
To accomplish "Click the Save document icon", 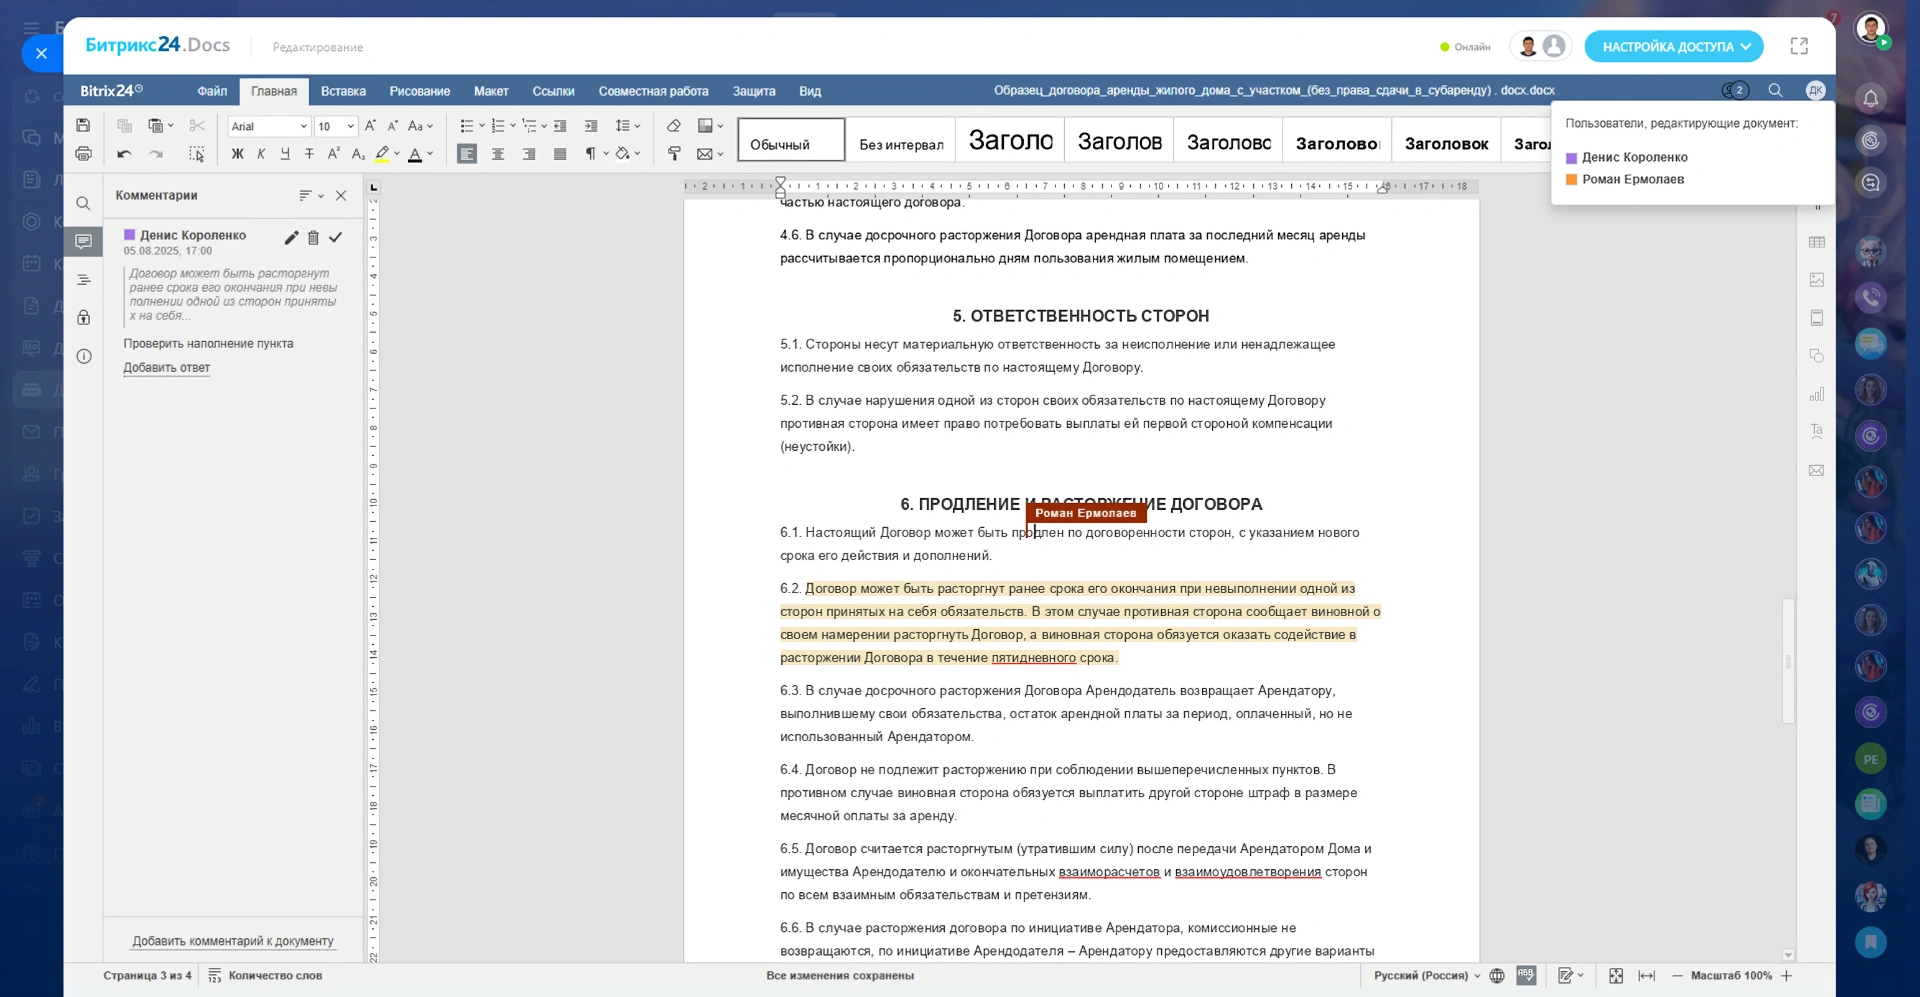I will (x=83, y=126).
